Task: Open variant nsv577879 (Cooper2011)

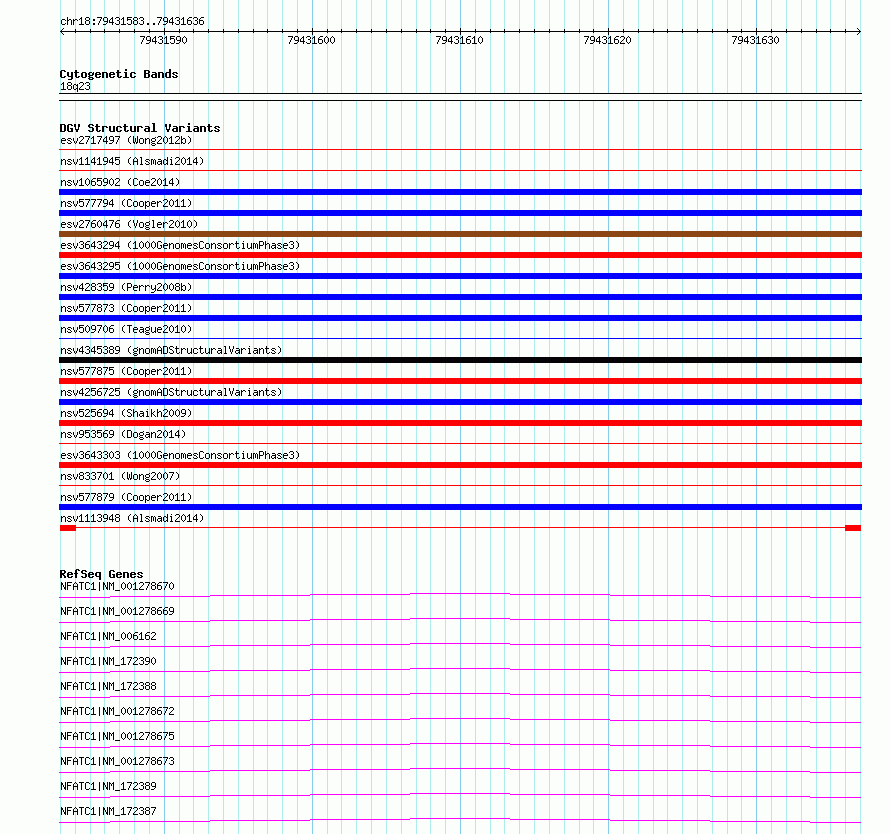Action: point(126,497)
